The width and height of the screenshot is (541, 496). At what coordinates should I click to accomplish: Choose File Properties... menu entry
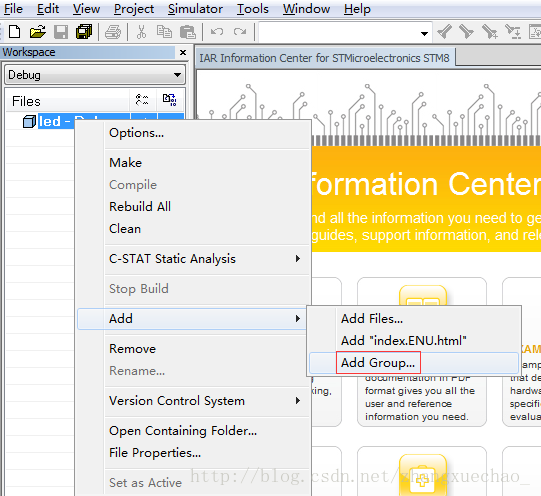(155, 453)
